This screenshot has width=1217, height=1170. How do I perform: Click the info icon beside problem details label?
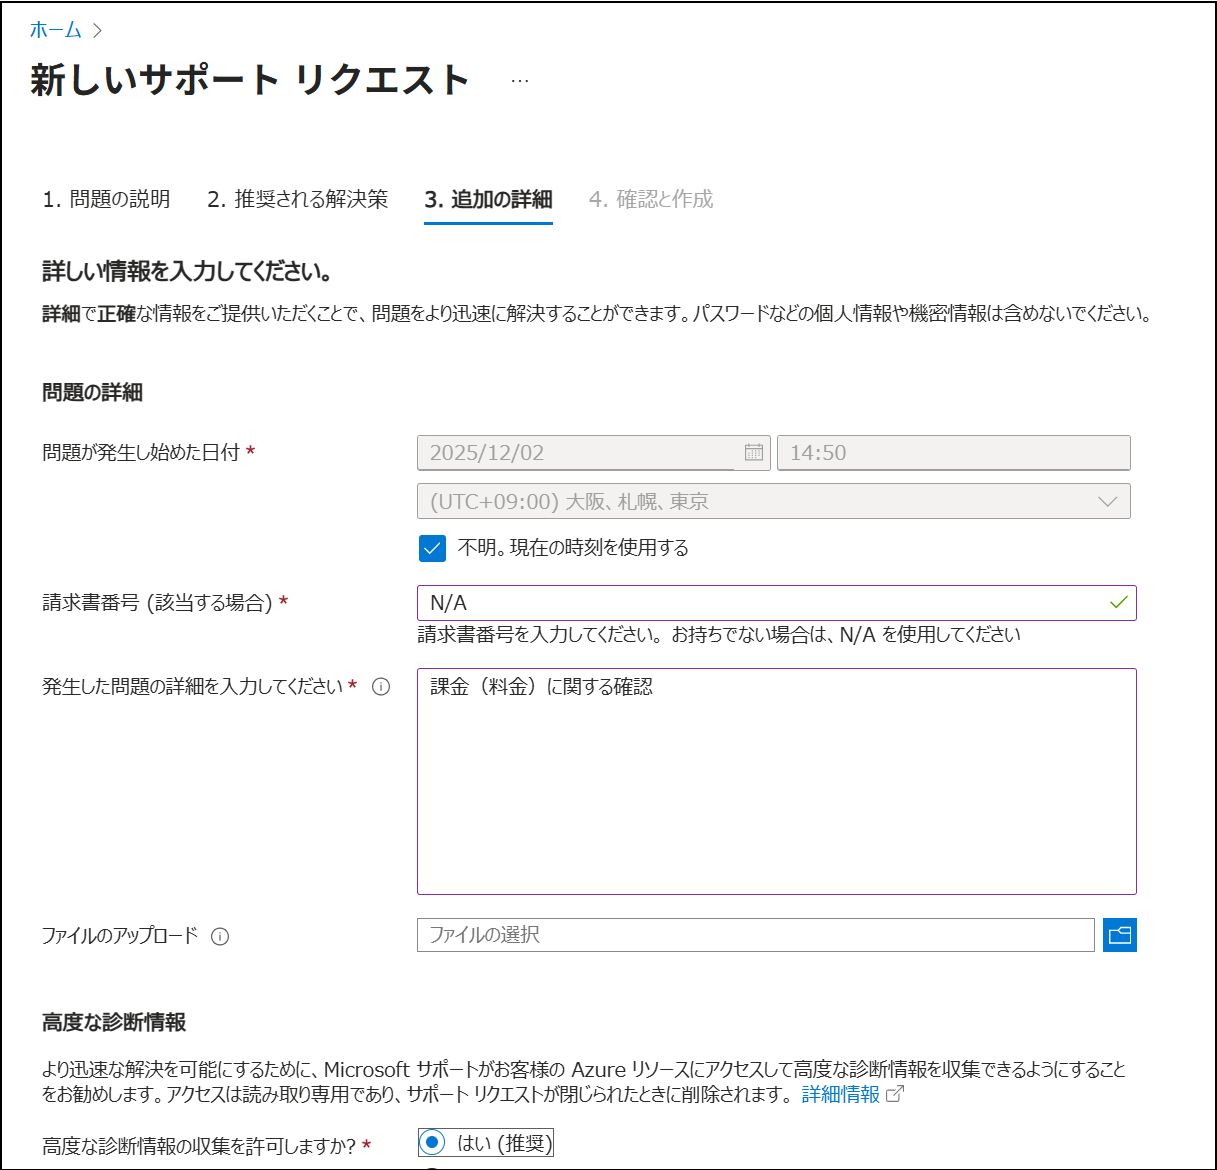tap(383, 686)
